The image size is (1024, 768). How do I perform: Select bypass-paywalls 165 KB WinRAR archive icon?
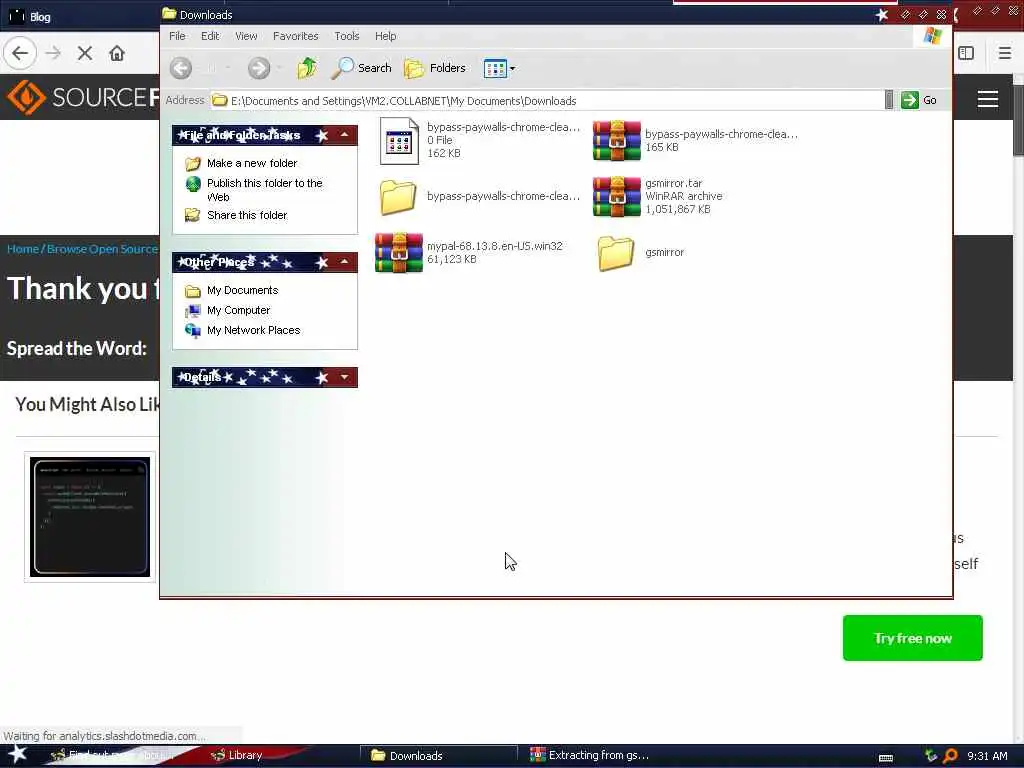tap(616, 140)
